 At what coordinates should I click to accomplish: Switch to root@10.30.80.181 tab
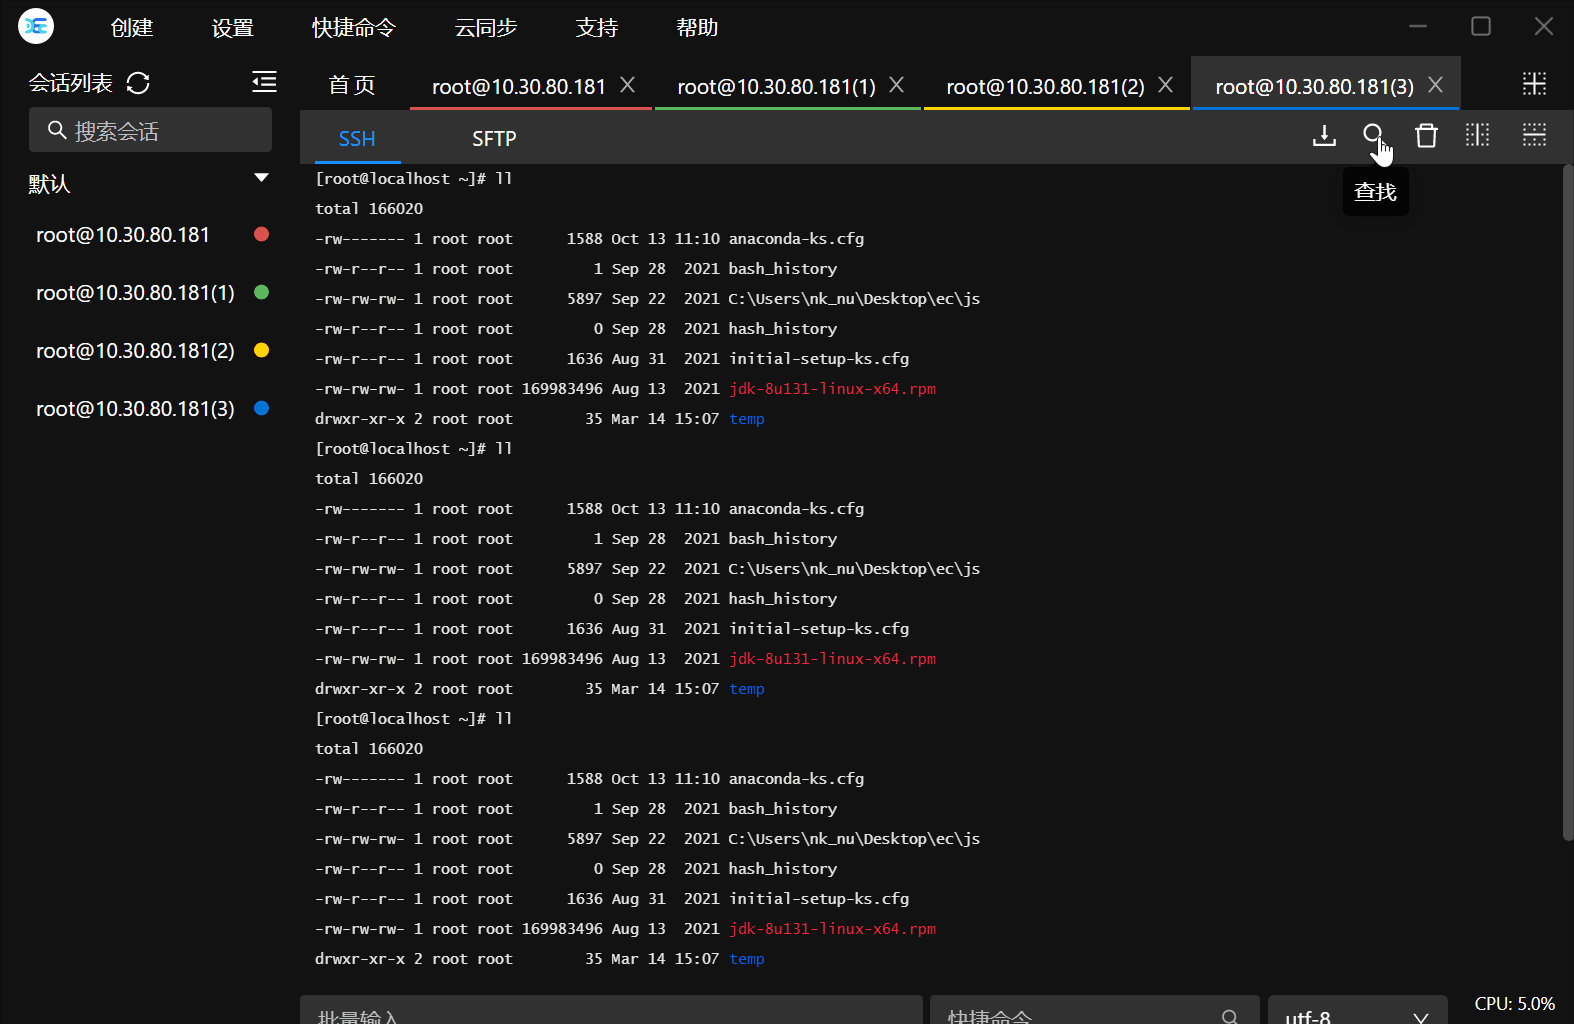pos(519,86)
